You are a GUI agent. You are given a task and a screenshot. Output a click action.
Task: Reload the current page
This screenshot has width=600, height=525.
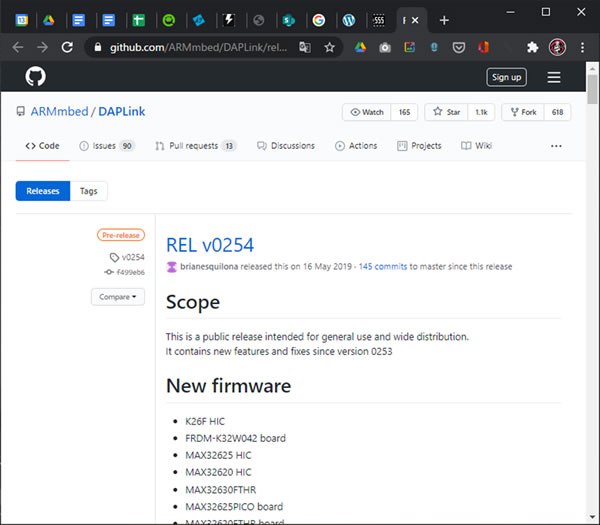click(67, 47)
